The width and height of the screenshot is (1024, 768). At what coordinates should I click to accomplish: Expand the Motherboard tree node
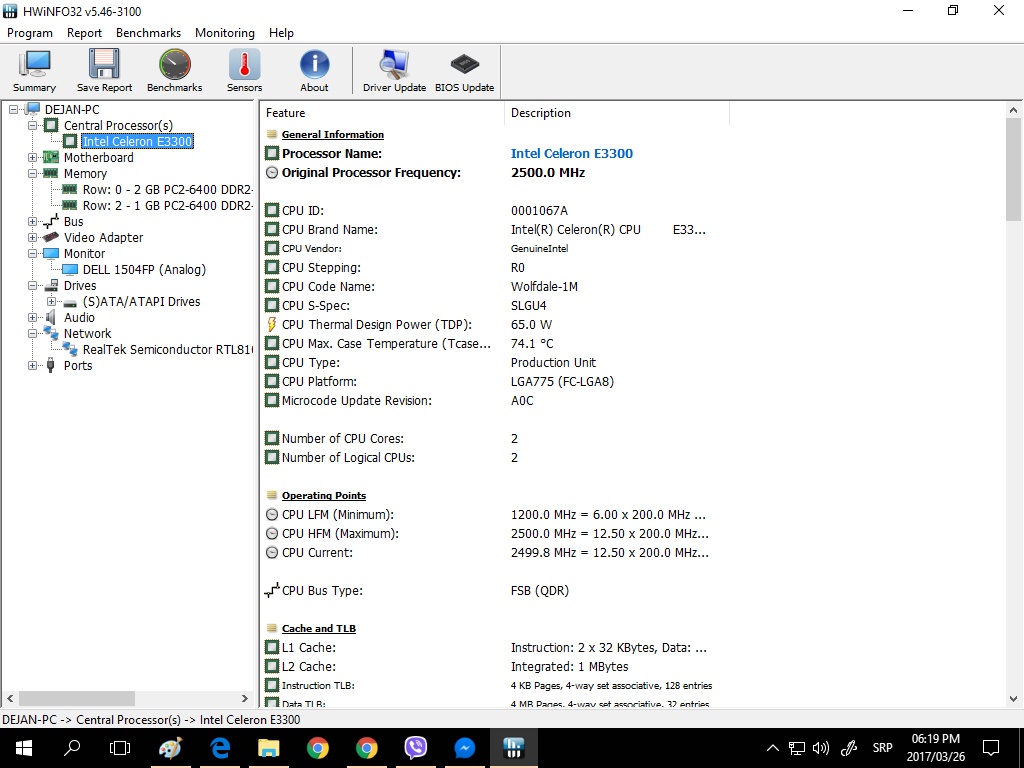pyautogui.click(x=33, y=157)
